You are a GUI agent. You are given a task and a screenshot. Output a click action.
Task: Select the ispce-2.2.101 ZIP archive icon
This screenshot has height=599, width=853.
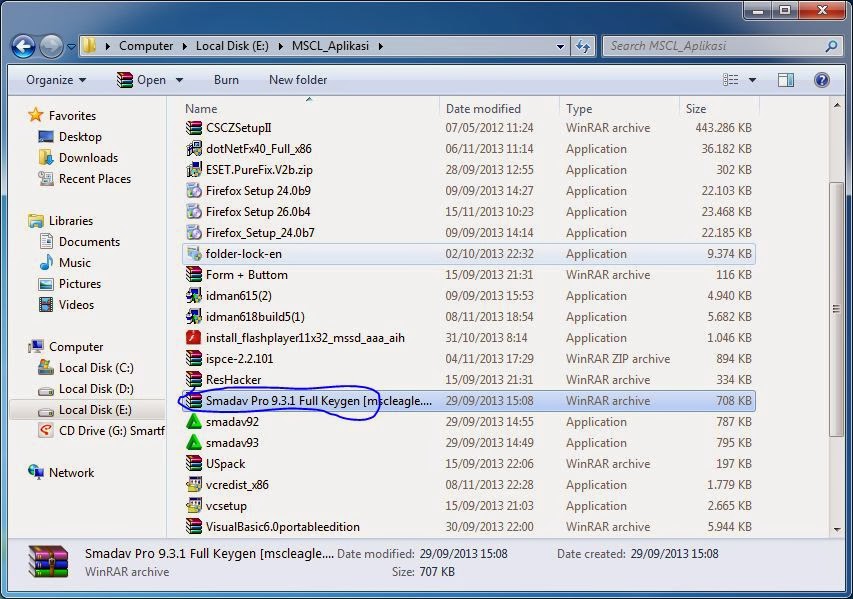coord(194,359)
